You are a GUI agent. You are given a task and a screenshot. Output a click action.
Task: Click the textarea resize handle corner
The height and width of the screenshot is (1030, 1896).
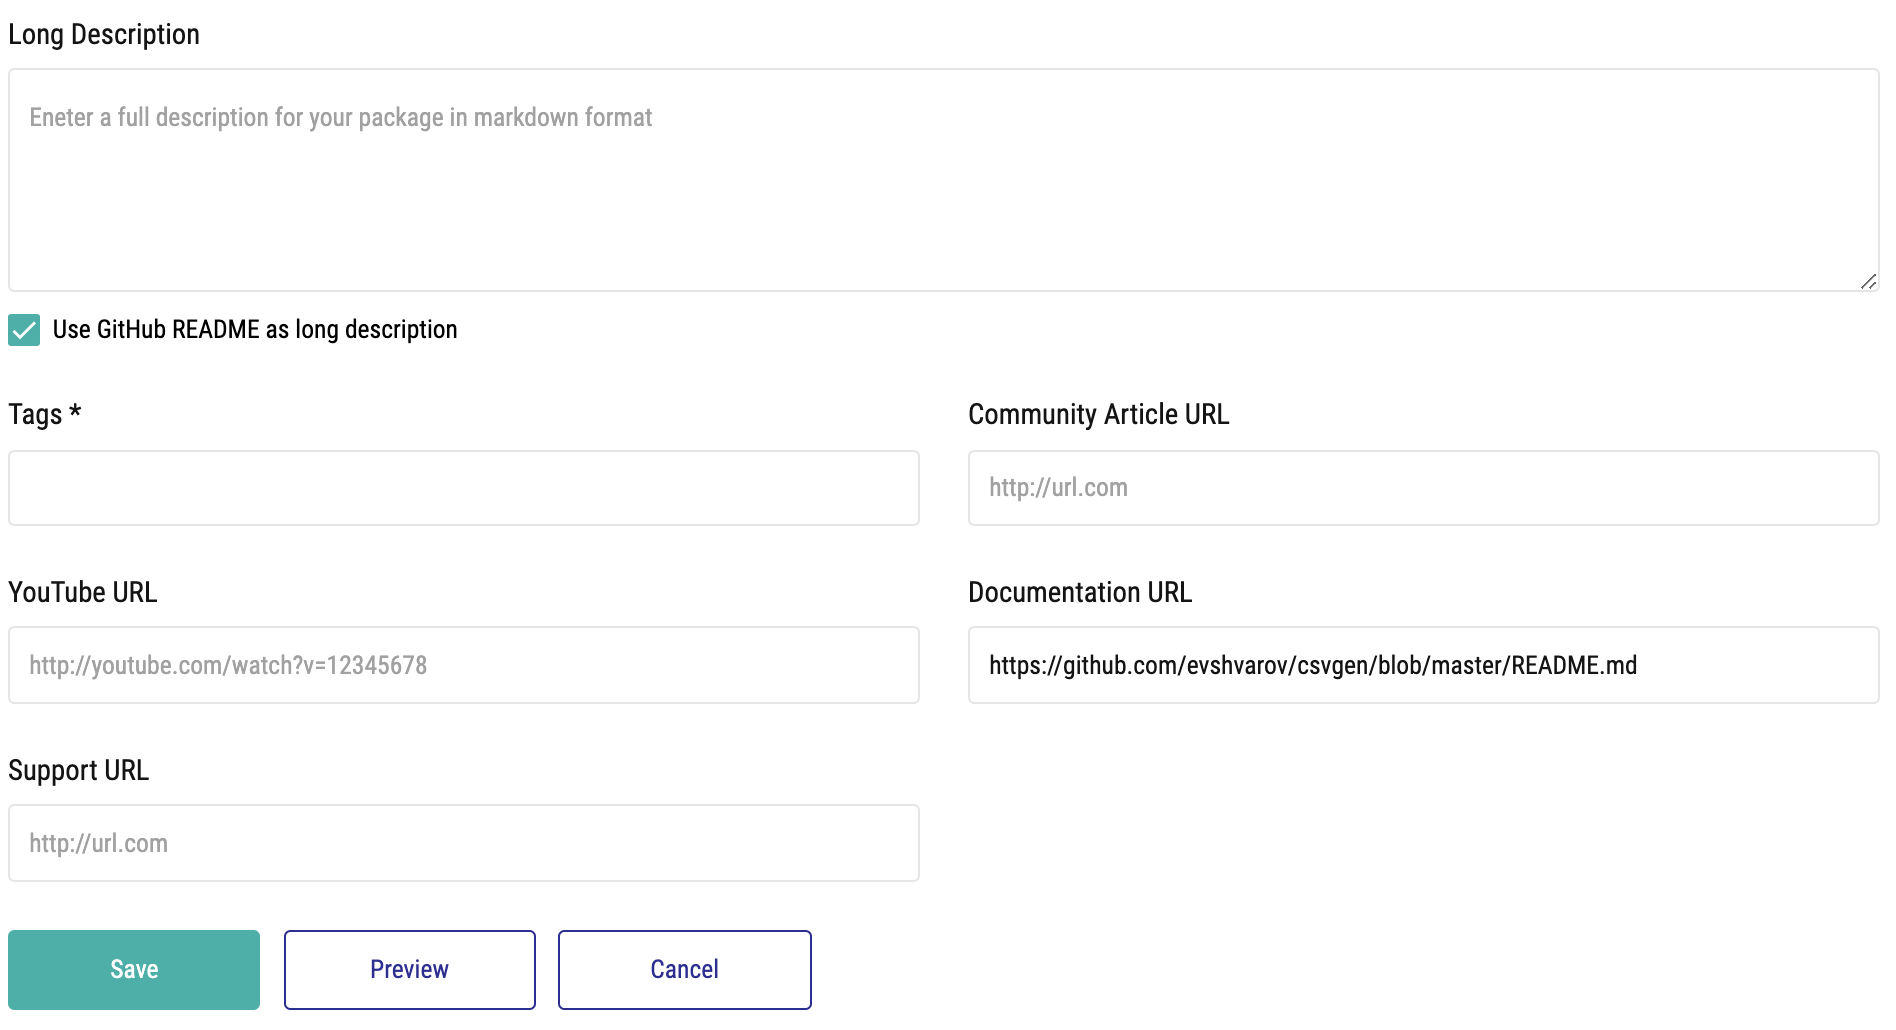pyautogui.click(x=1867, y=281)
